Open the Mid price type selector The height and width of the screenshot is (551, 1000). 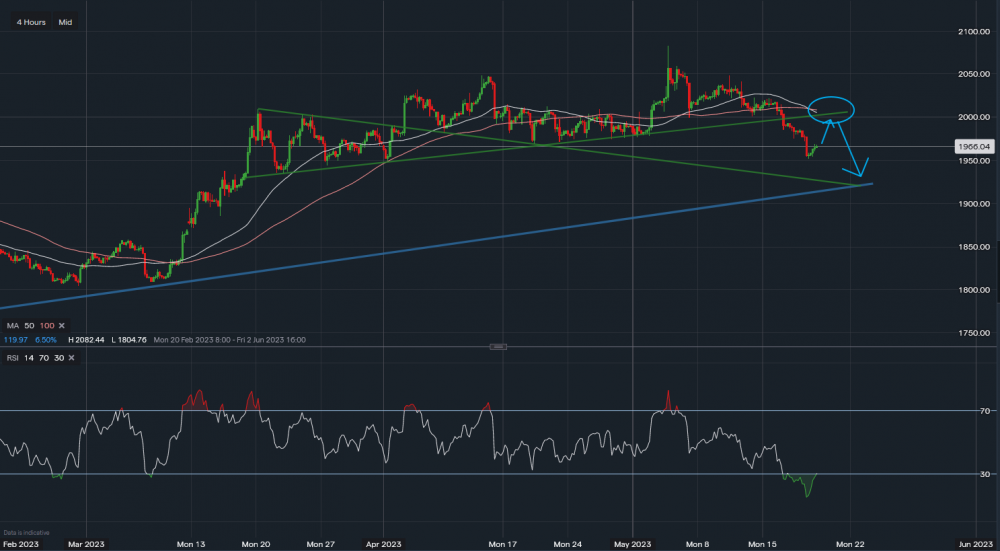[65, 21]
